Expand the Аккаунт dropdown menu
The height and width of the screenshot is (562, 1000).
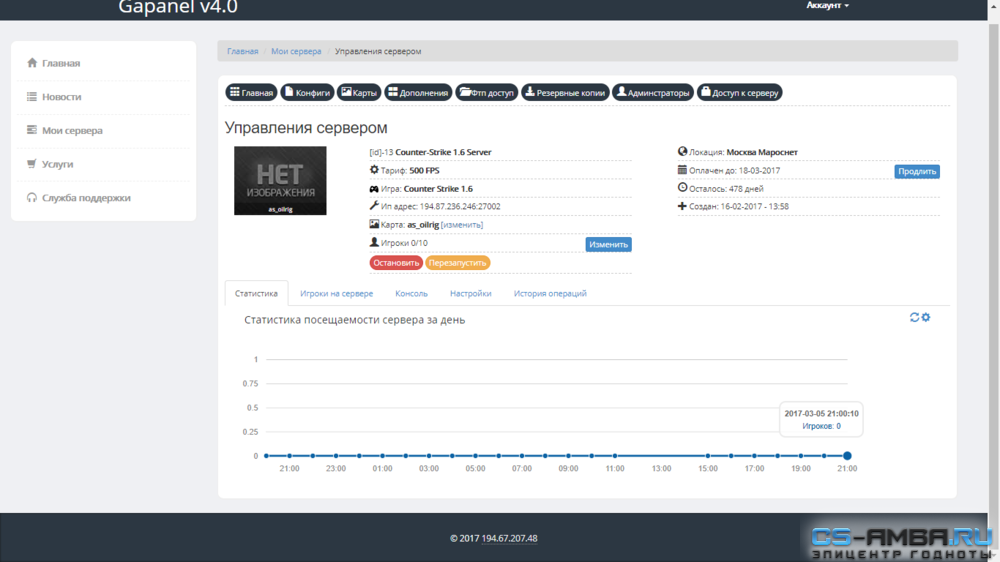(x=827, y=5)
